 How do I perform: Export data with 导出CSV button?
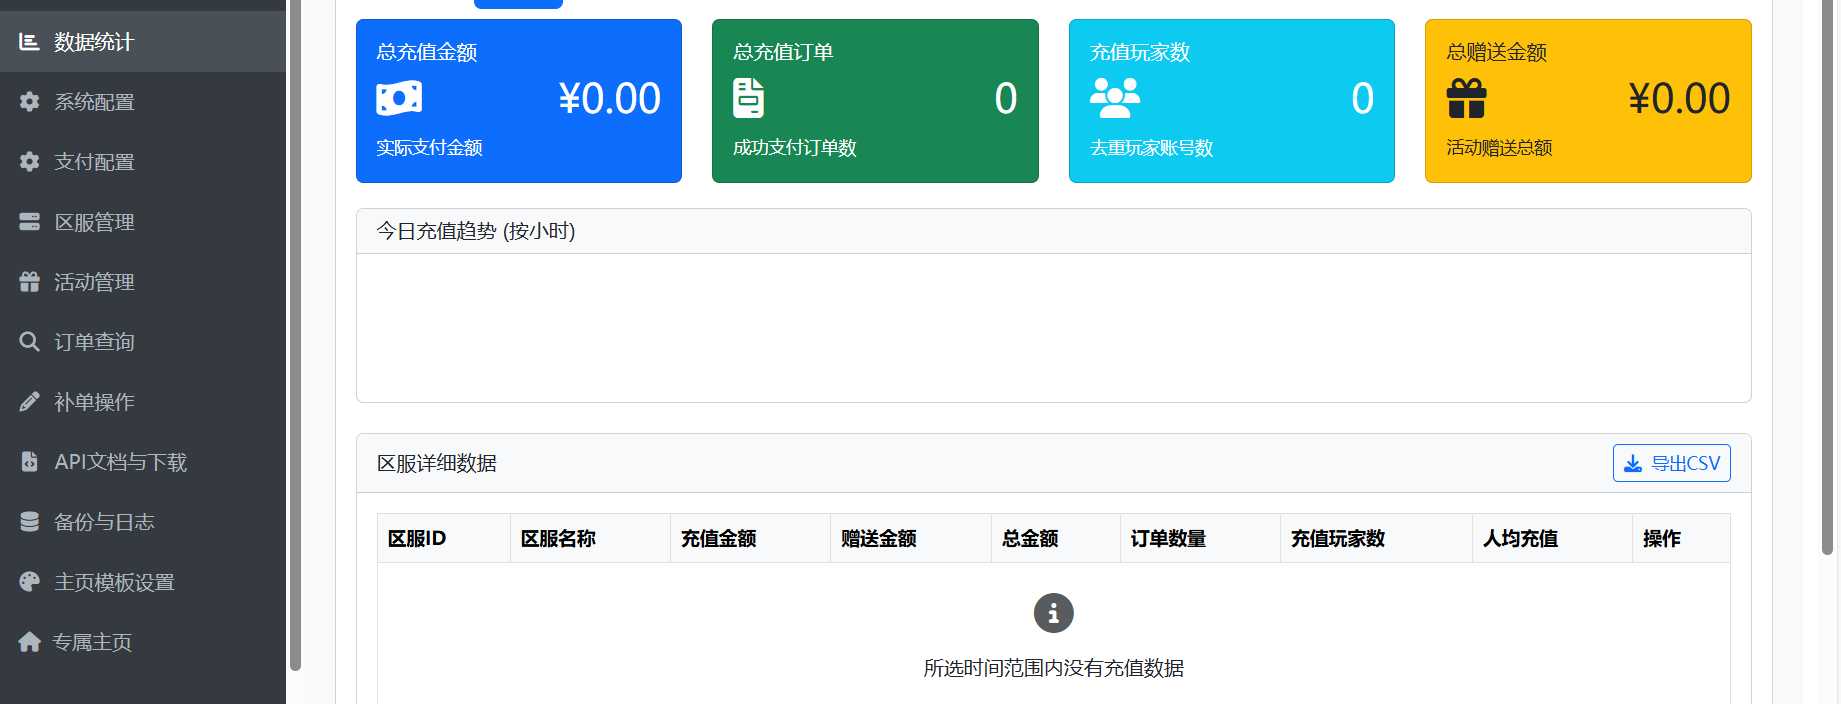[1671, 463]
